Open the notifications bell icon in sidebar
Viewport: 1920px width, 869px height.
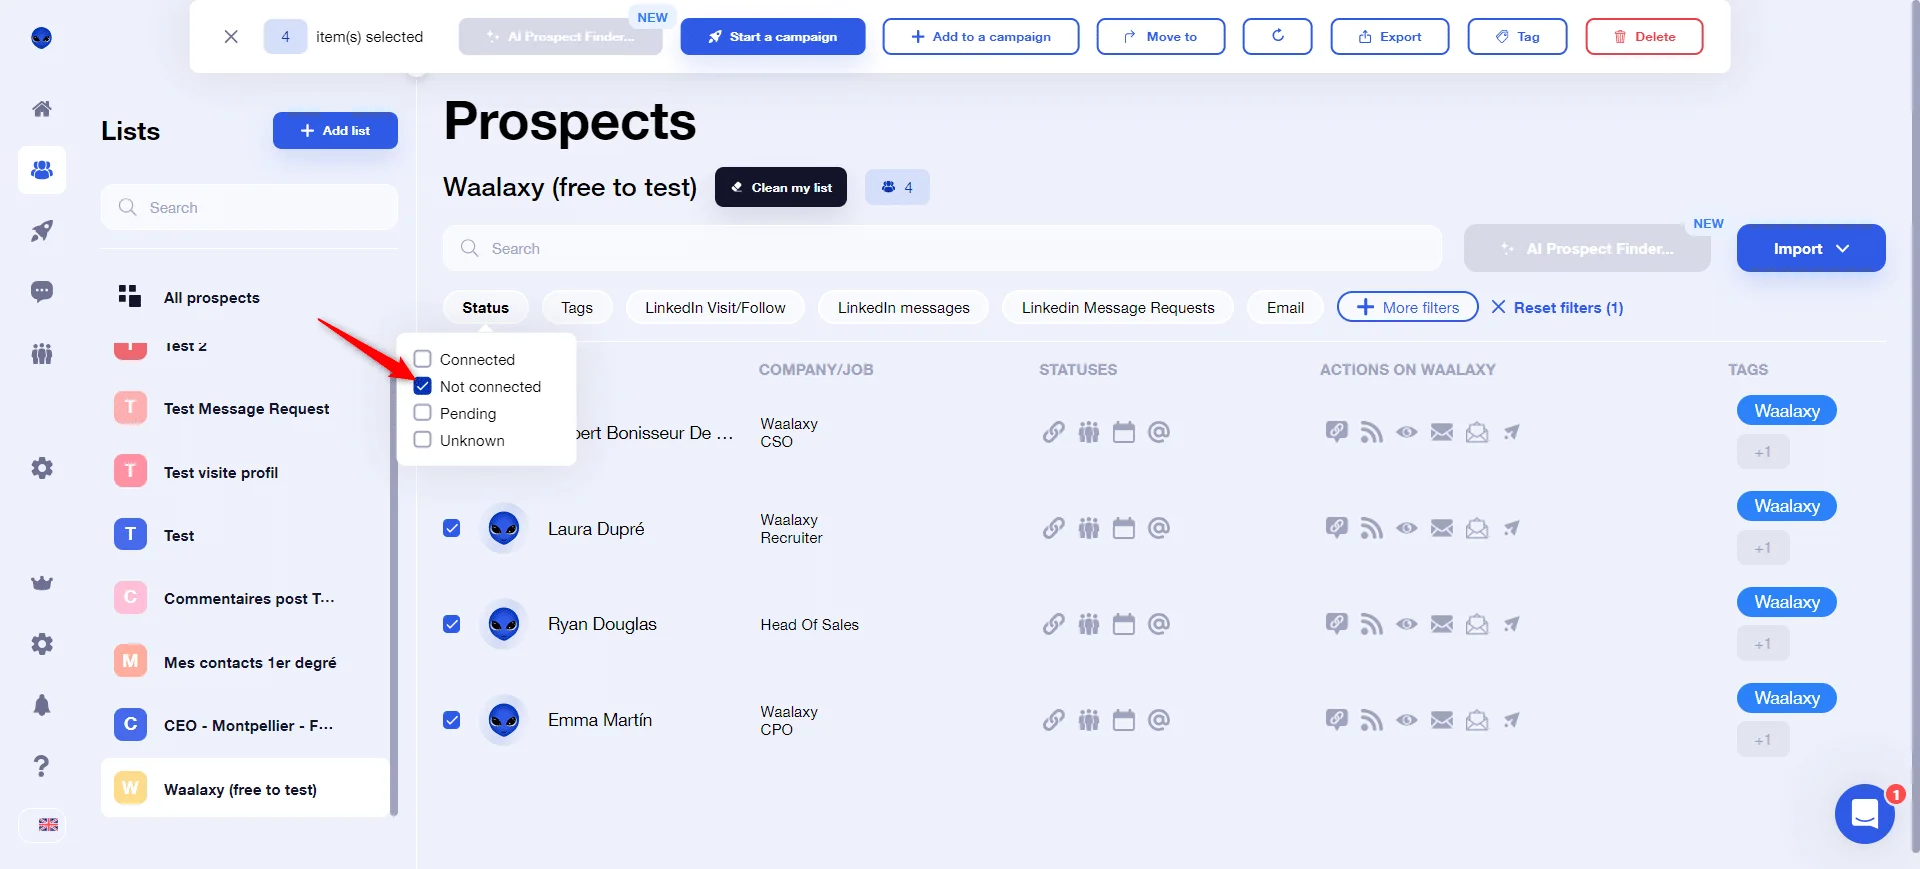pos(42,705)
